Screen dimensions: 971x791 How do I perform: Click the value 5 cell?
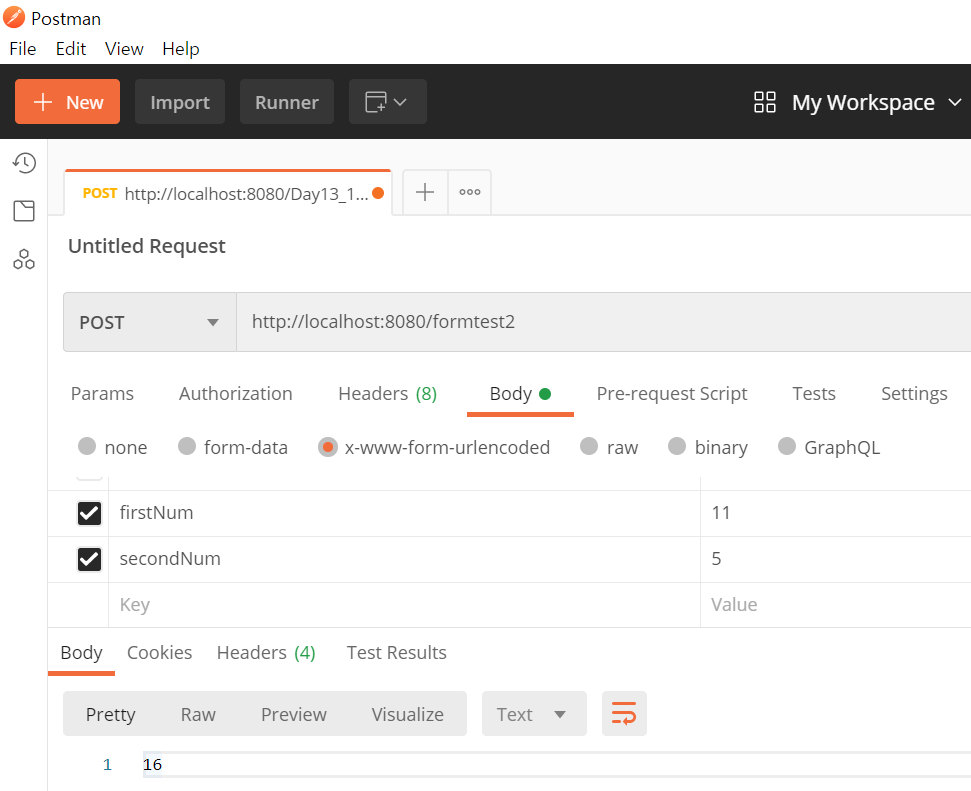click(836, 559)
